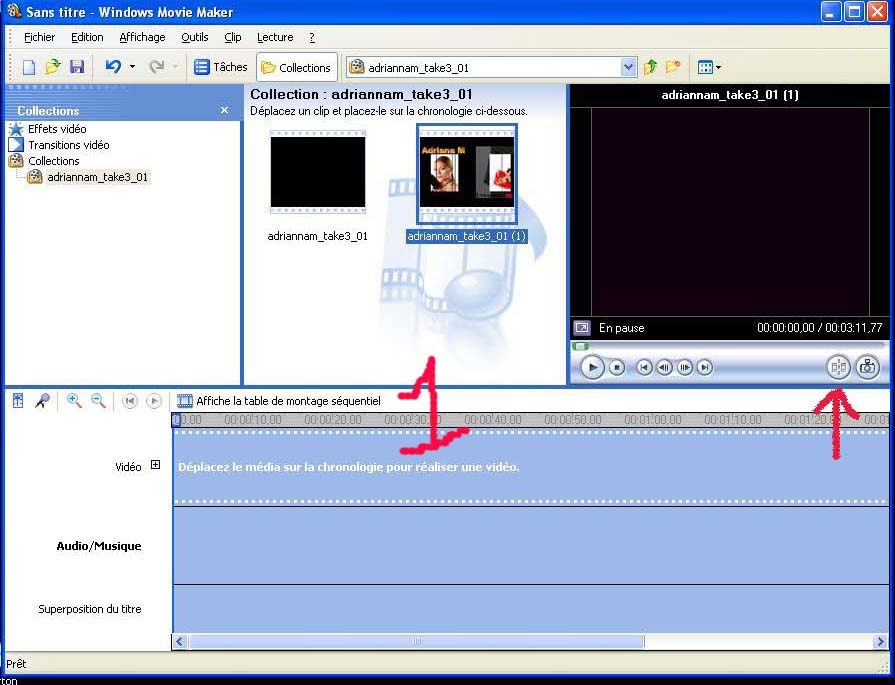Select Transitions vidéo in the tree
The image size is (895, 685).
(x=68, y=145)
